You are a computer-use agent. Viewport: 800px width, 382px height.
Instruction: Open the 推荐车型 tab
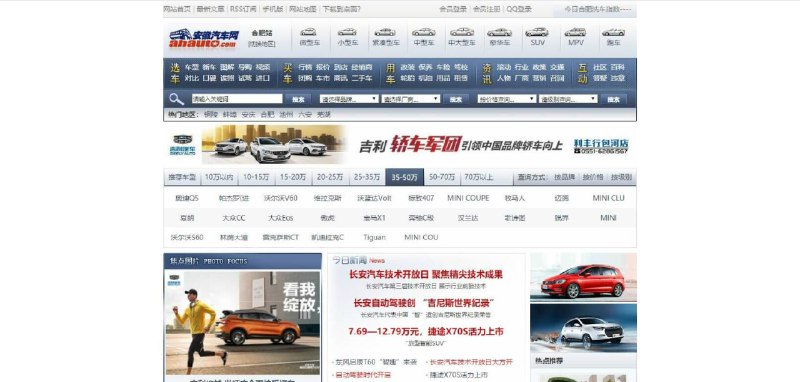(182, 177)
